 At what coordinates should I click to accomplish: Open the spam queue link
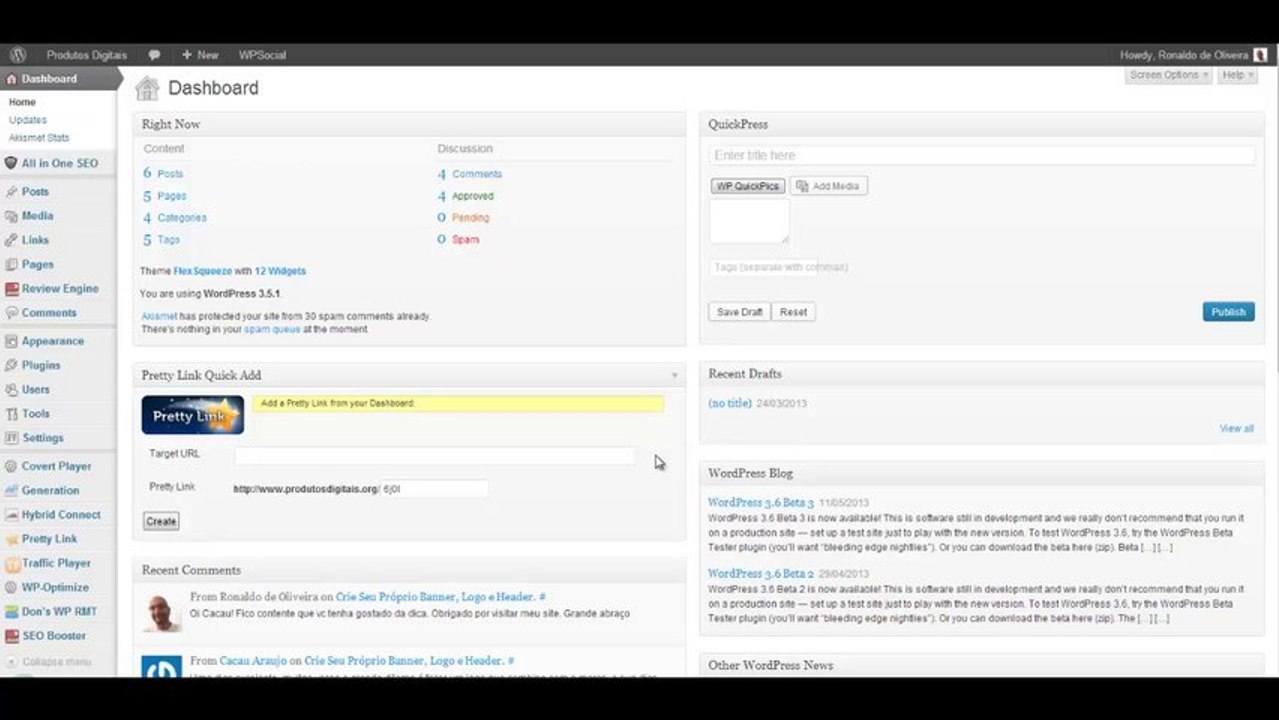coord(272,329)
